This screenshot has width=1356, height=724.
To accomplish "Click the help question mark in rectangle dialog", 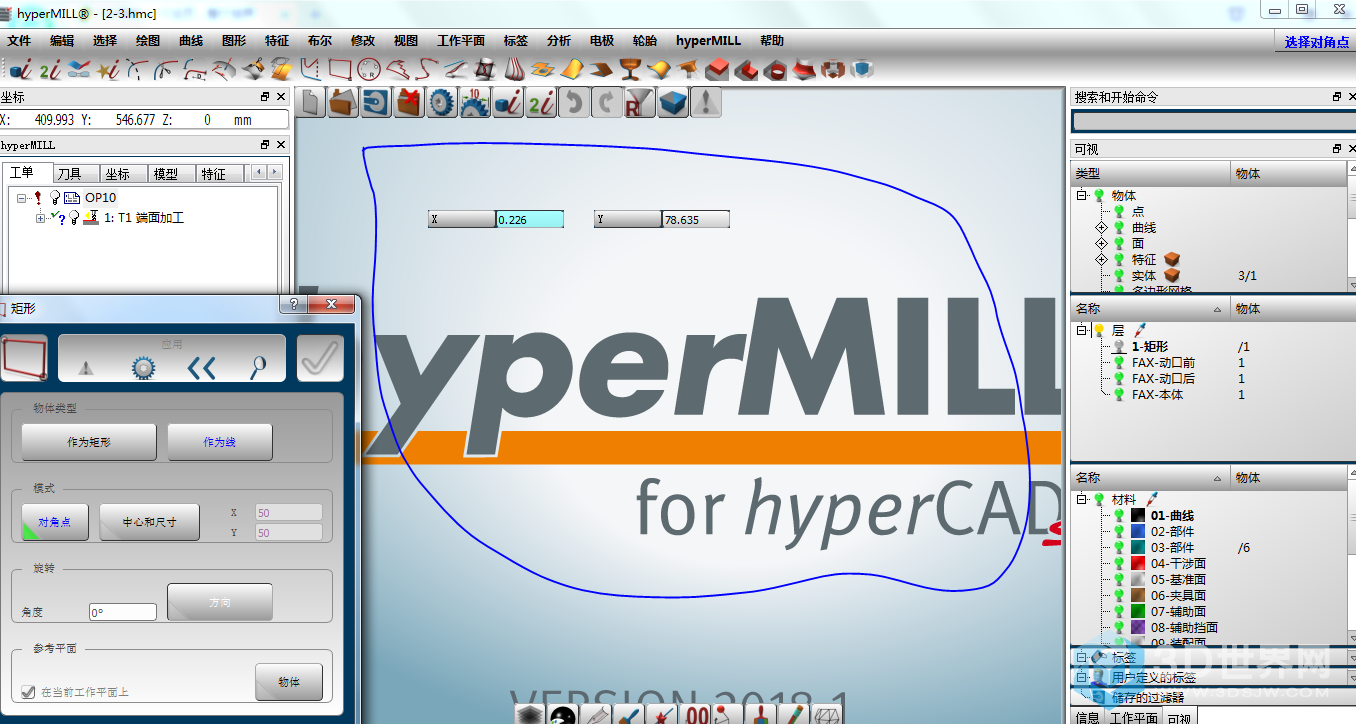I will pos(294,303).
